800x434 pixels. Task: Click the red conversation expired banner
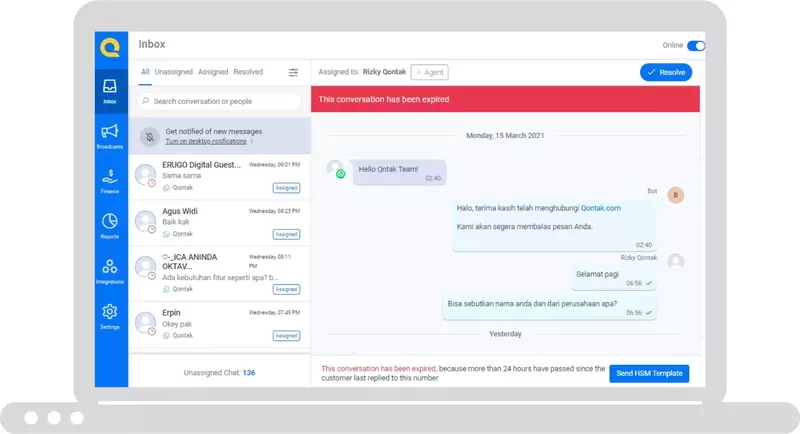click(x=505, y=99)
